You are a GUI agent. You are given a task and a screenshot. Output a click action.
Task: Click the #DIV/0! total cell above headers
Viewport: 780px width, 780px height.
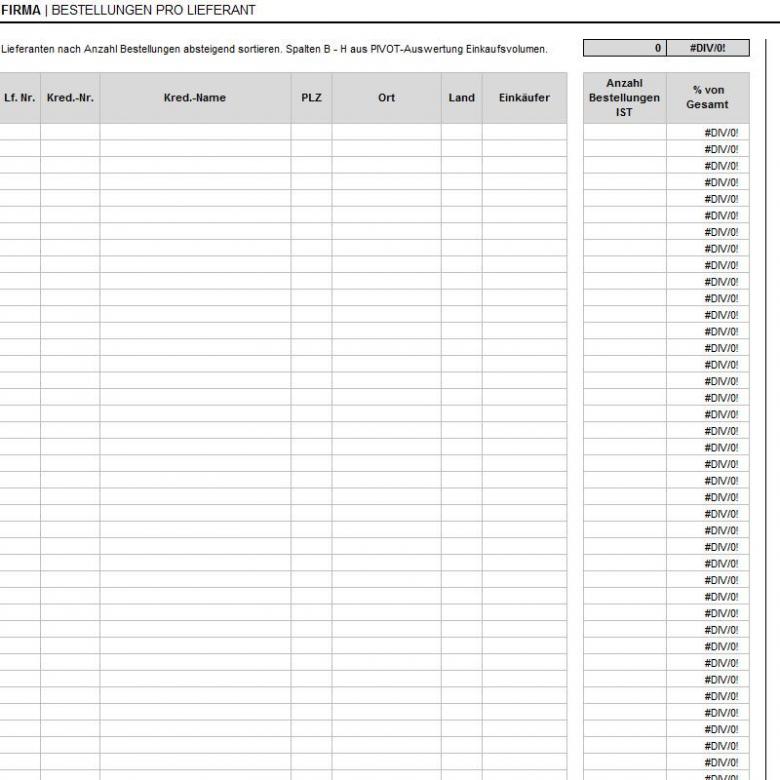tap(707, 48)
